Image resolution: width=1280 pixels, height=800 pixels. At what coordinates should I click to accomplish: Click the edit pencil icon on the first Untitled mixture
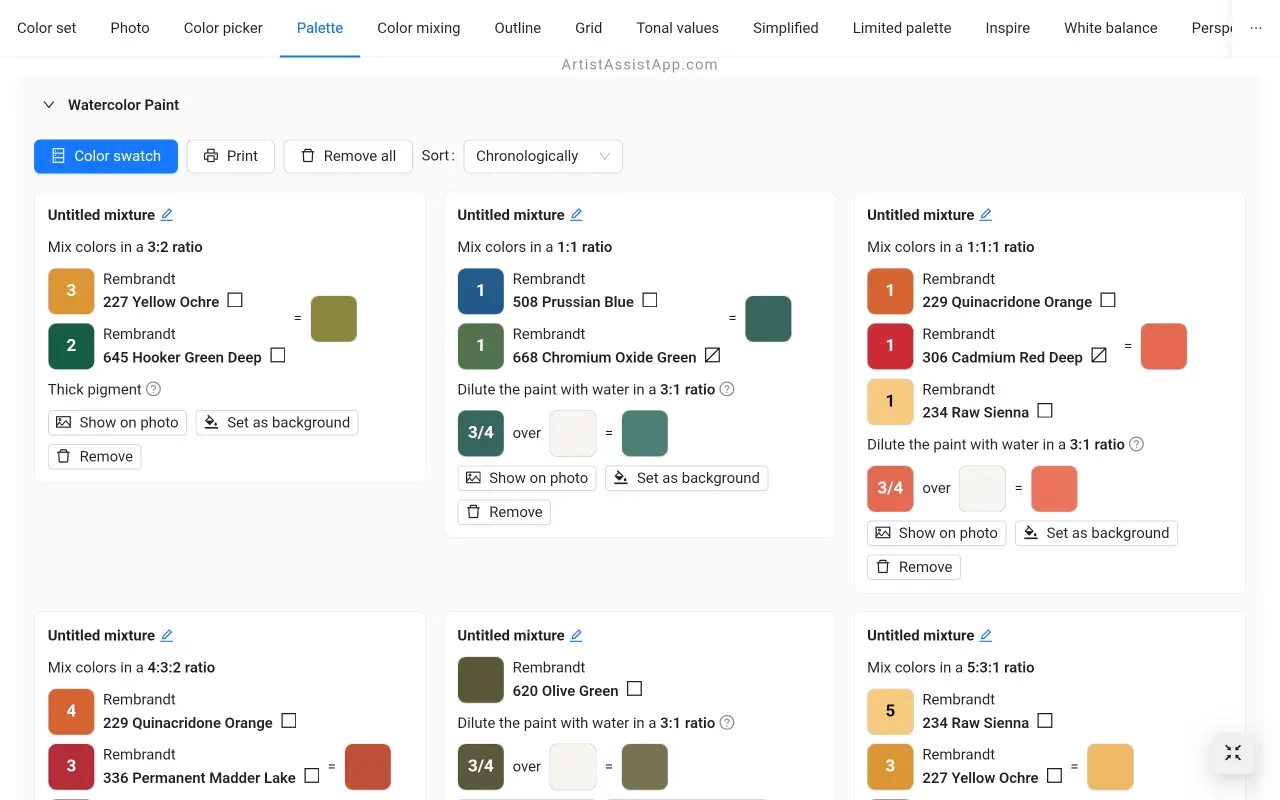(167, 215)
